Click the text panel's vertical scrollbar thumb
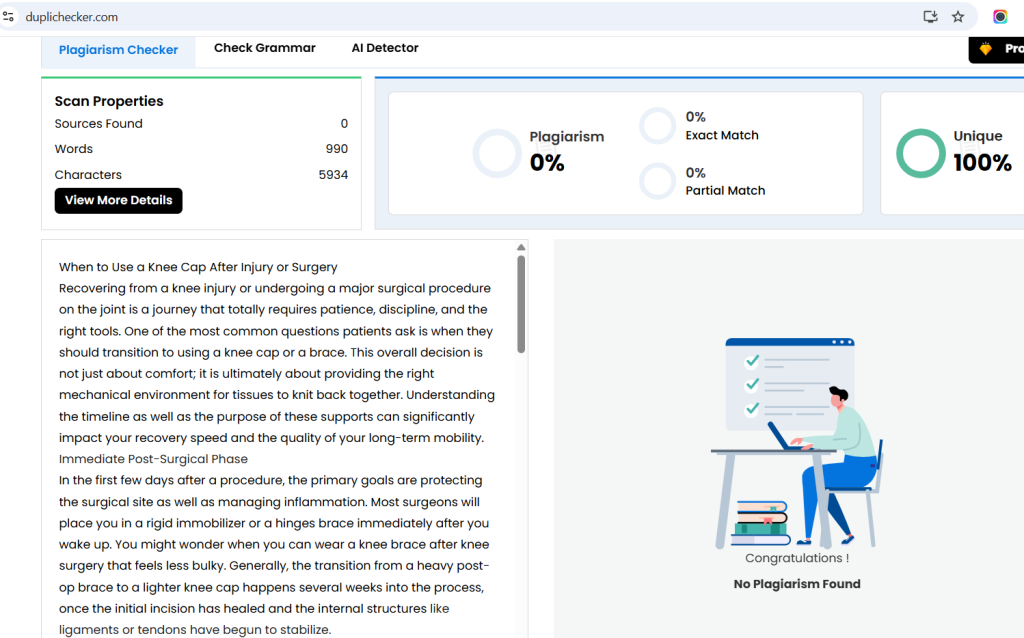 pos(521,303)
